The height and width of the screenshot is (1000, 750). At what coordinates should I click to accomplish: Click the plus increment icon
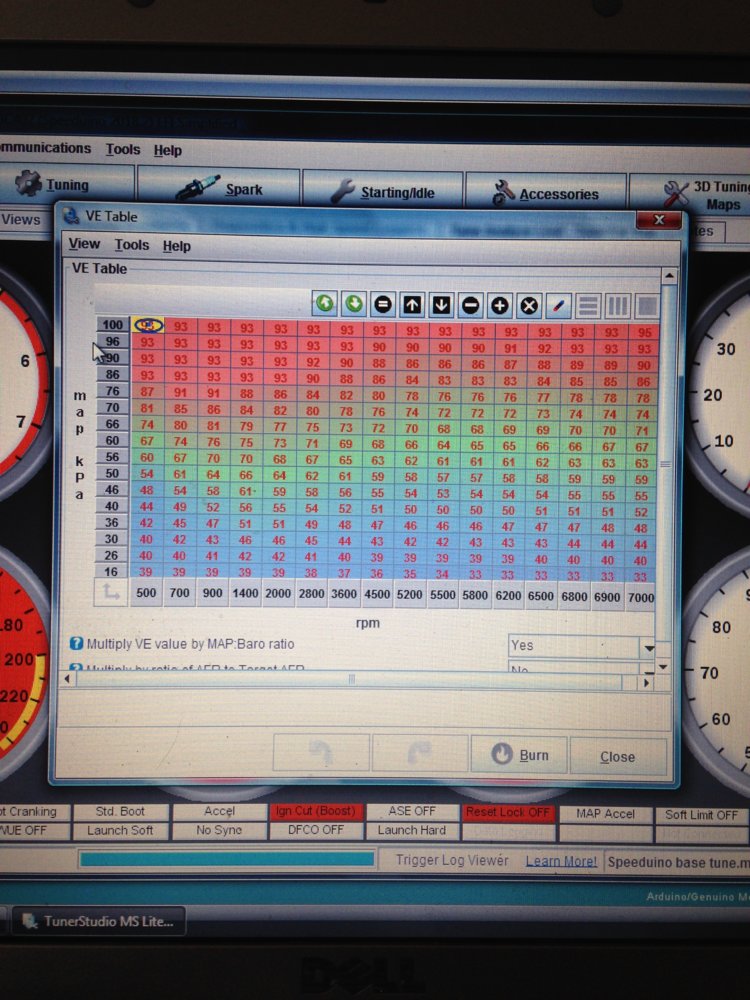[500, 306]
